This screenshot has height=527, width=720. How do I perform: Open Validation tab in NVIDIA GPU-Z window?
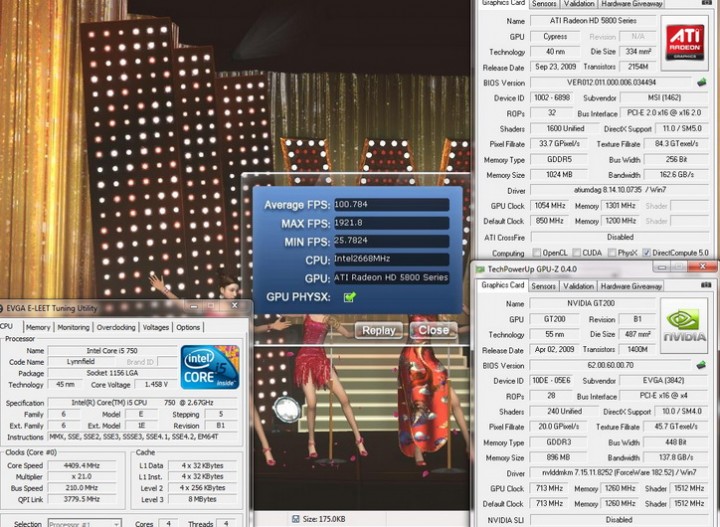(579, 286)
